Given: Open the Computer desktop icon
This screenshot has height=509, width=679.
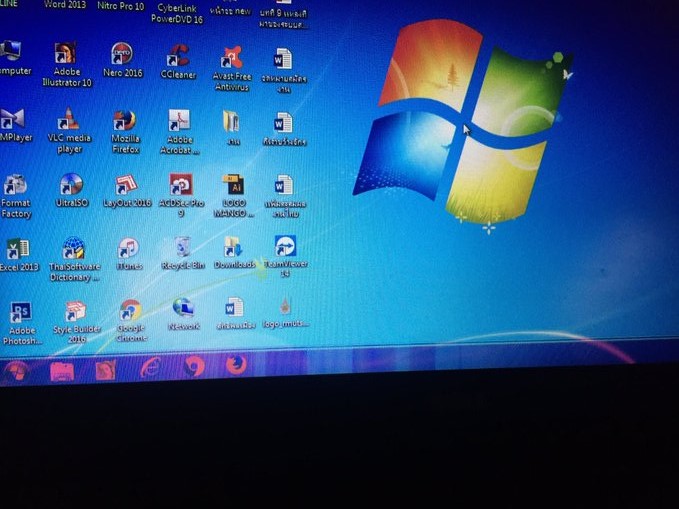Looking at the screenshot, I should (x=10, y=51).
